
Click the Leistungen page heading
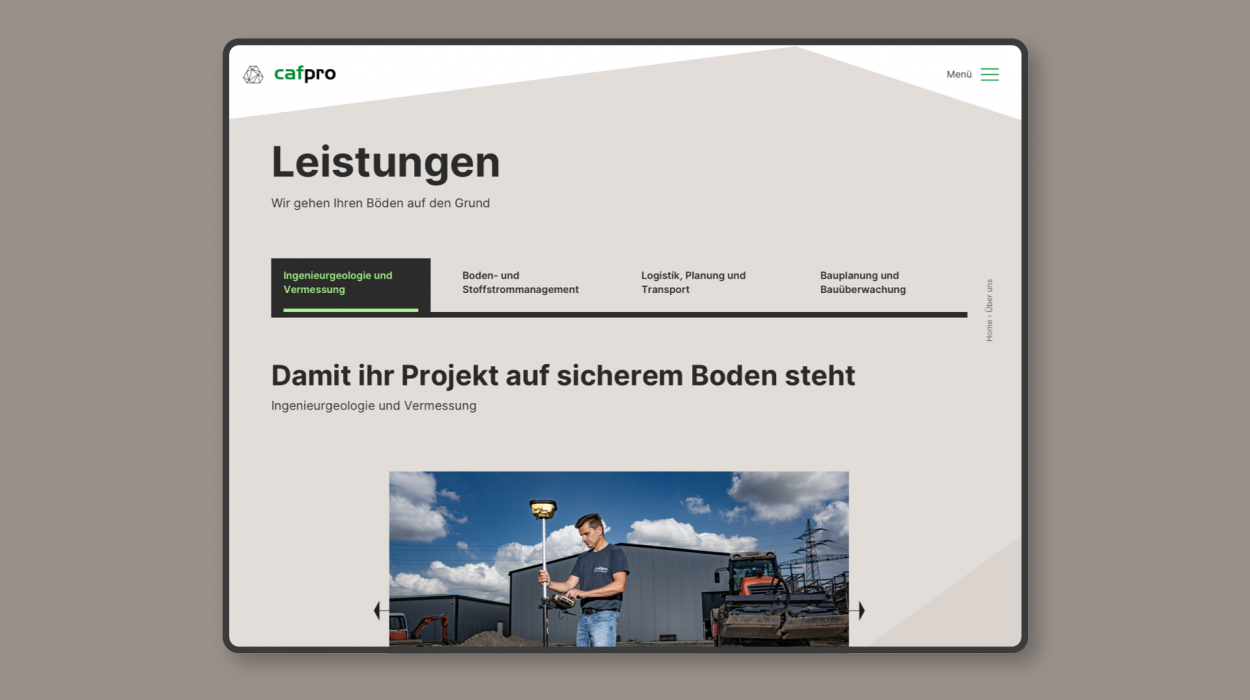point(386,162)
